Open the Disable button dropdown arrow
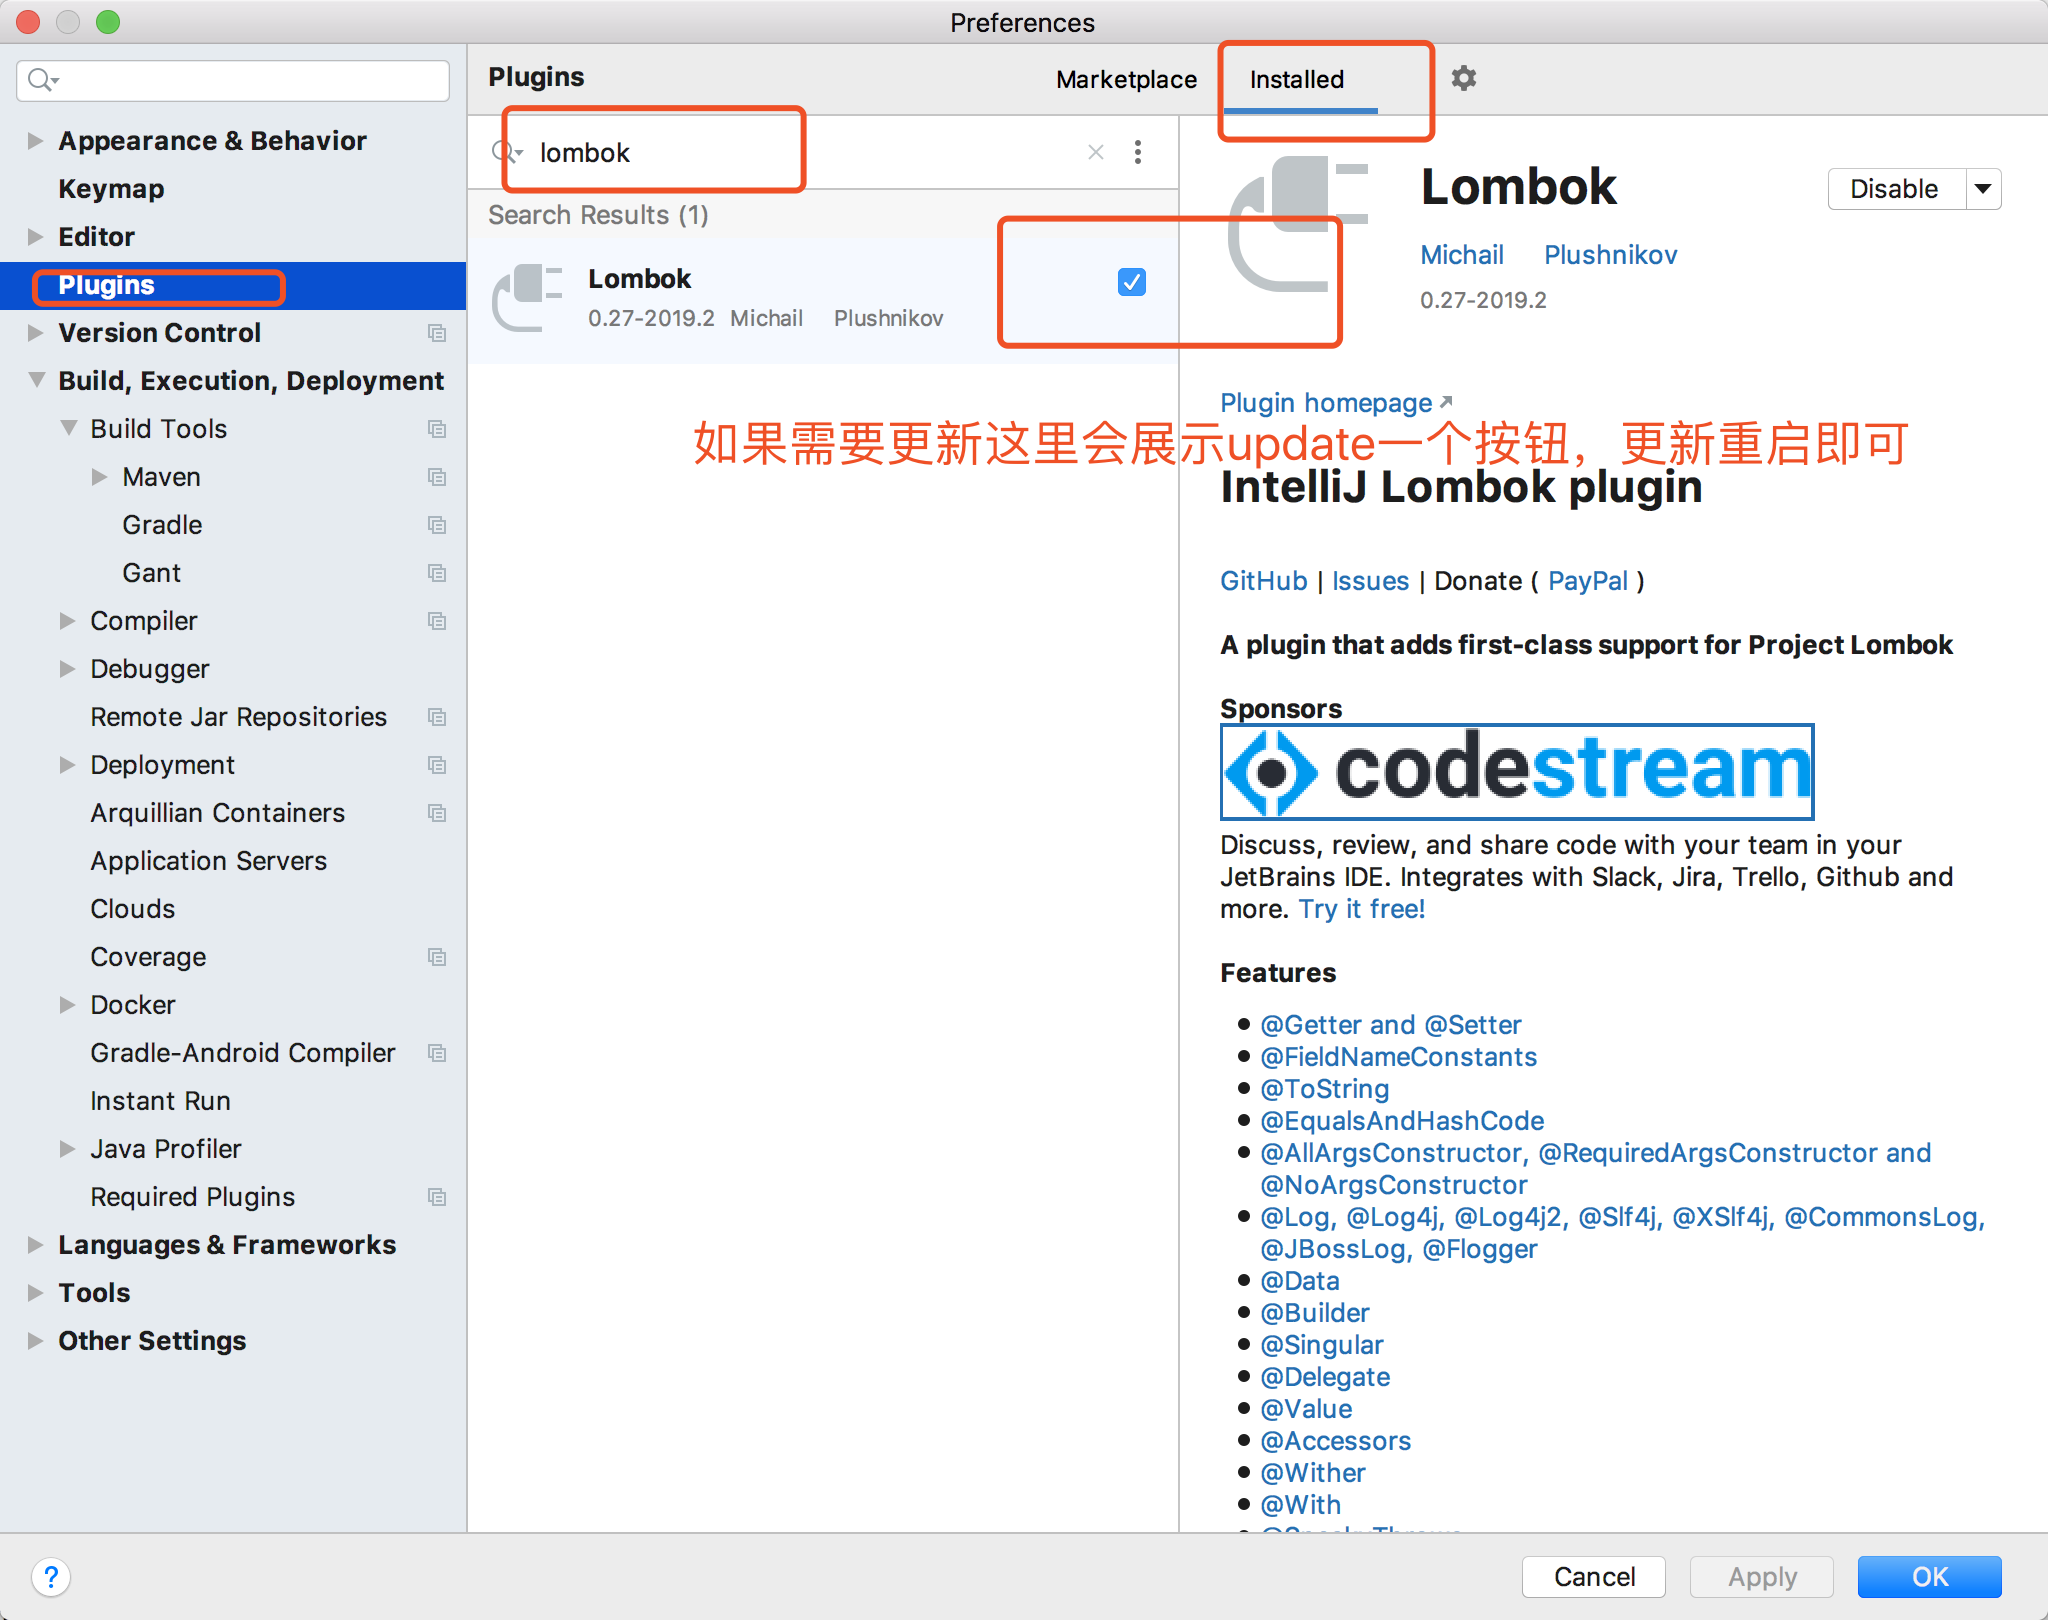This screenshot has width=2048, height=1620. click(x=1983, y=189)
